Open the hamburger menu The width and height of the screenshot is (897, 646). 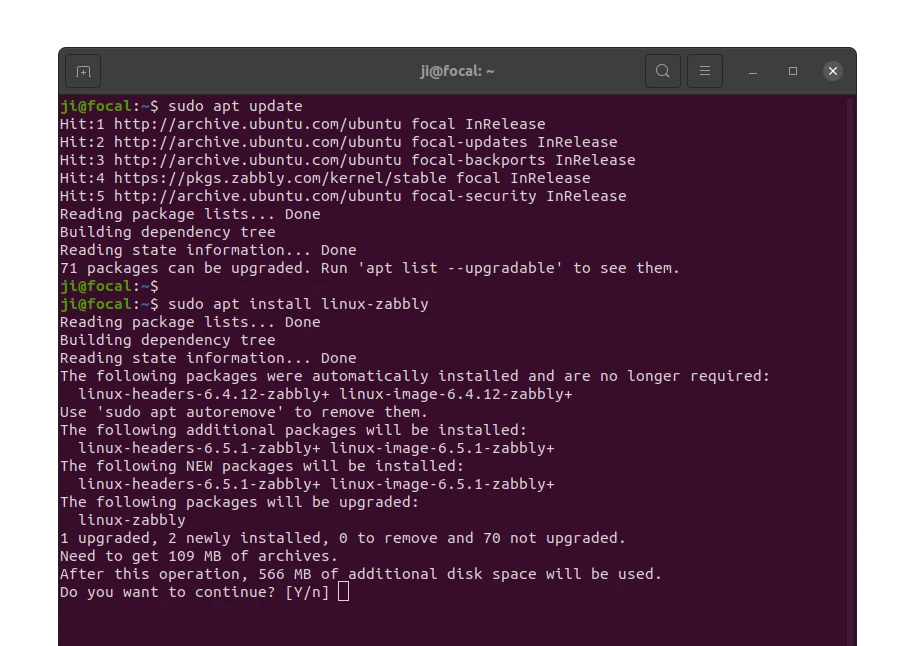coord(704,71)
